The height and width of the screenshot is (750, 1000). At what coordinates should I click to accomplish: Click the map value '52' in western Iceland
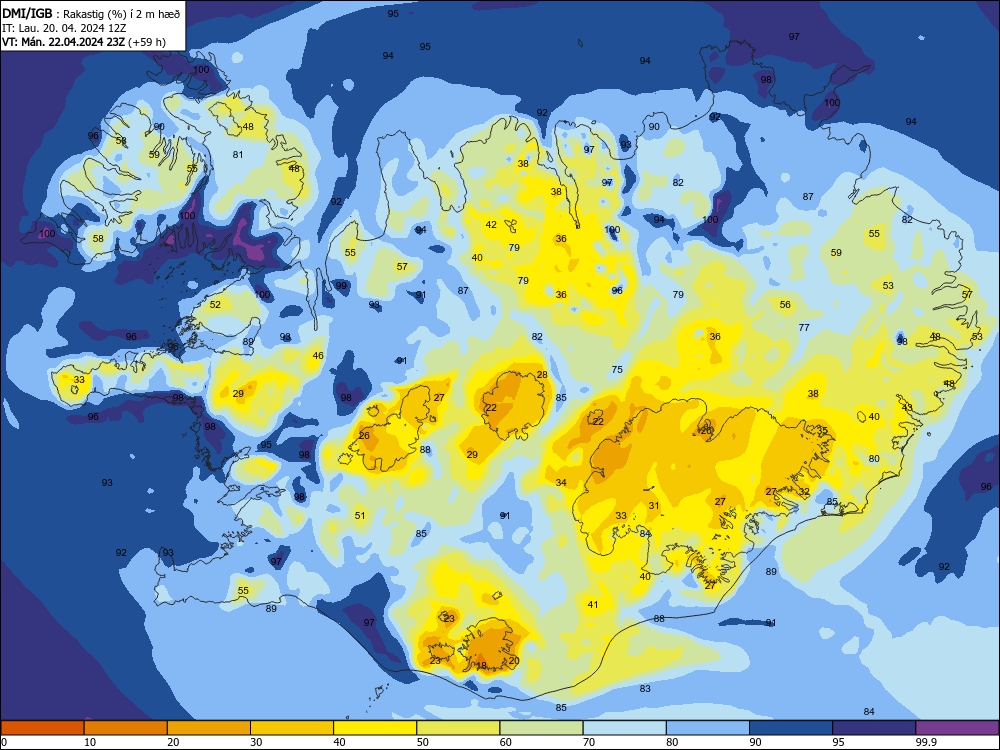tap(216, 305)
